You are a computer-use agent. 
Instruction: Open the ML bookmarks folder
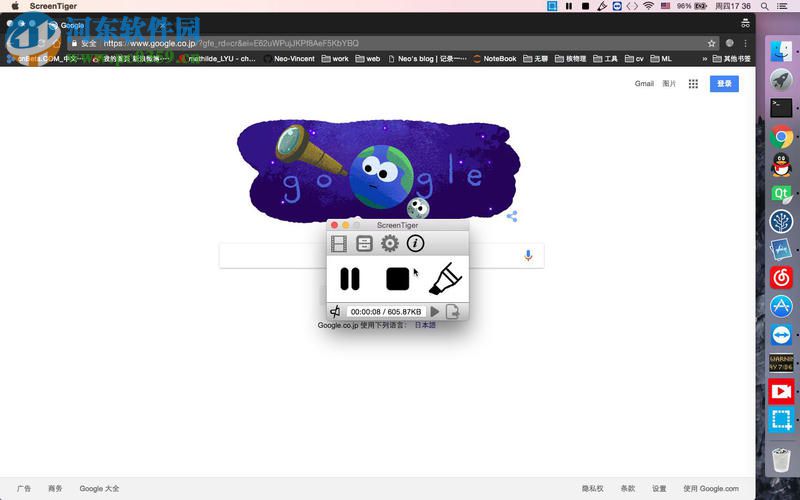click(661, 59)
